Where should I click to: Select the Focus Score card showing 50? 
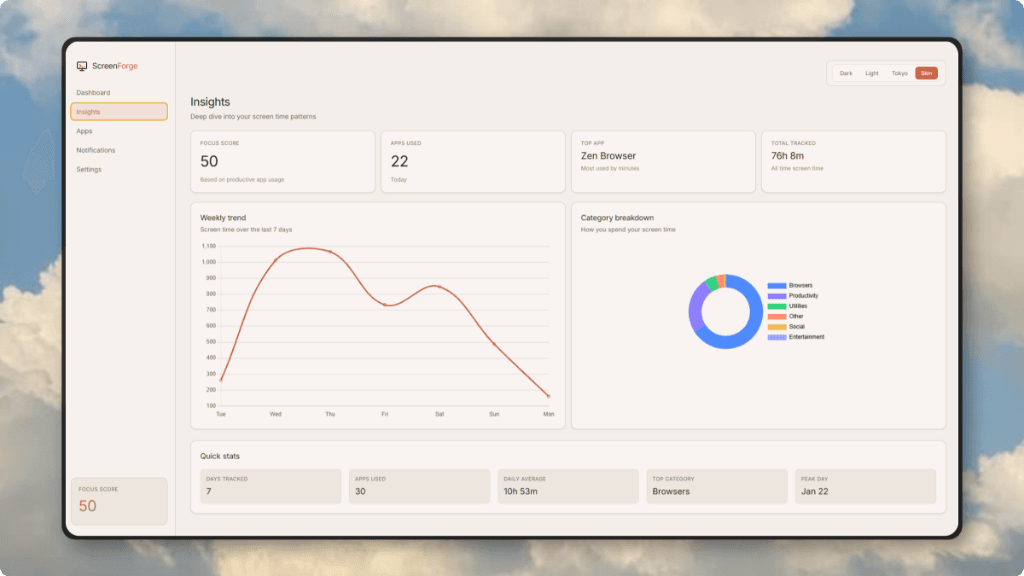[x=282, y=161]
